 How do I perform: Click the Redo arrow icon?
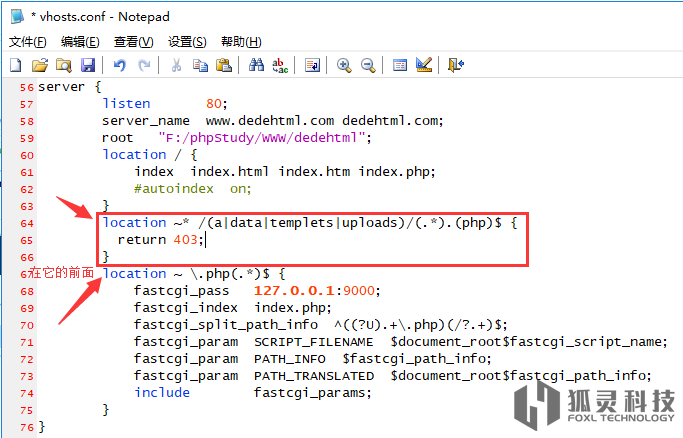coord(144,65)
